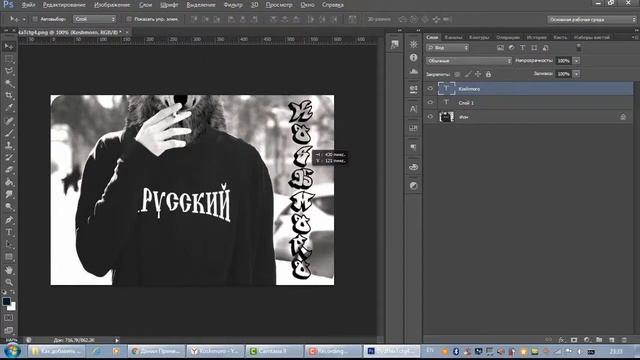
Task: Open the workspace dropdown Основная рабочая среда
Action: point(592,19)
